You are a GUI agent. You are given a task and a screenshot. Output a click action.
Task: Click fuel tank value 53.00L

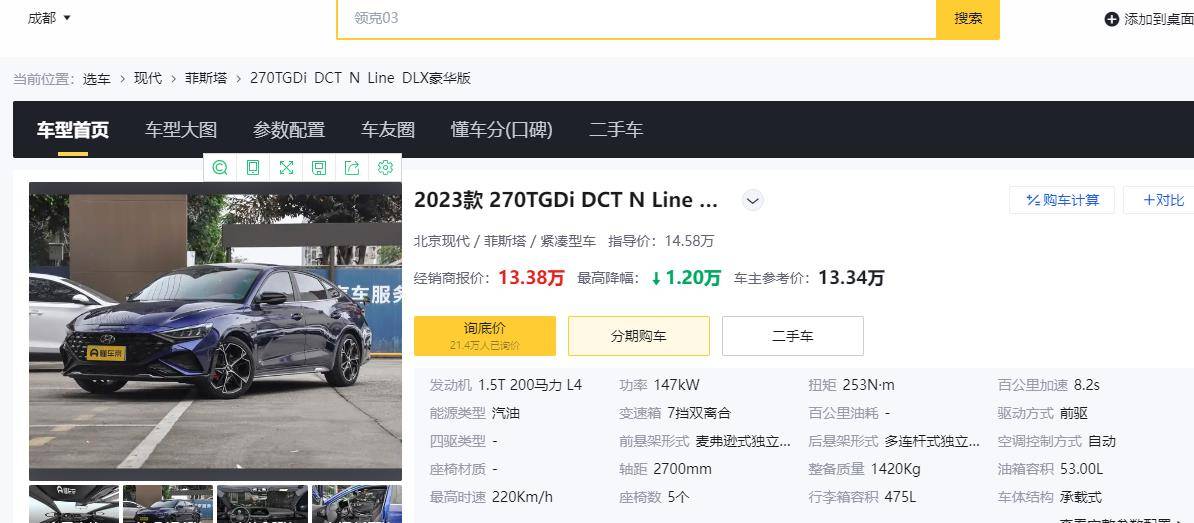pos(1081,469)
